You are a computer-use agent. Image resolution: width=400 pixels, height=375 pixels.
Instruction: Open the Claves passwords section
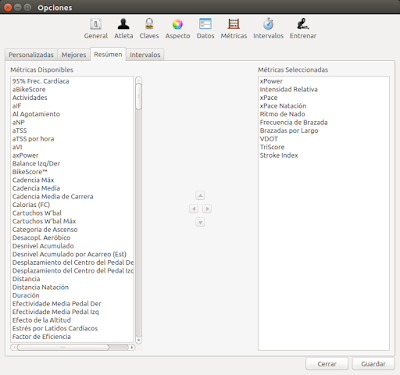point(149,29)
